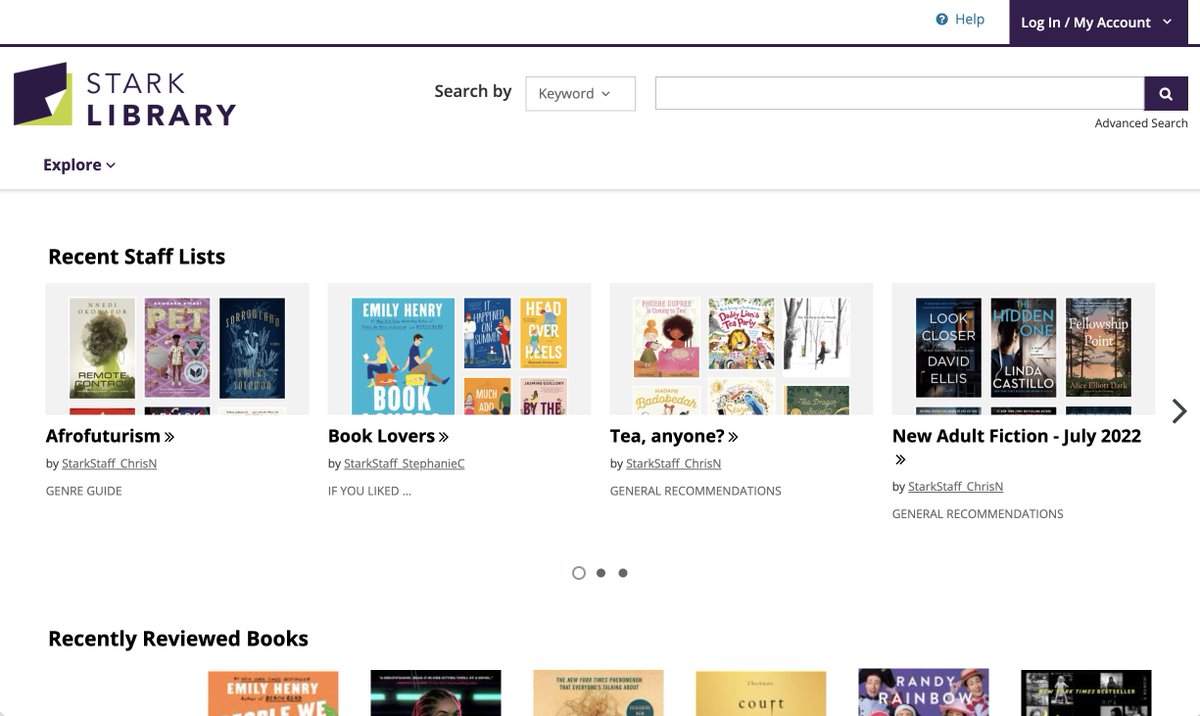The image size is (1200, 716).
Task: Click the Tea, anyone? covers thumbnail
Action: click(x=741, y=349)
